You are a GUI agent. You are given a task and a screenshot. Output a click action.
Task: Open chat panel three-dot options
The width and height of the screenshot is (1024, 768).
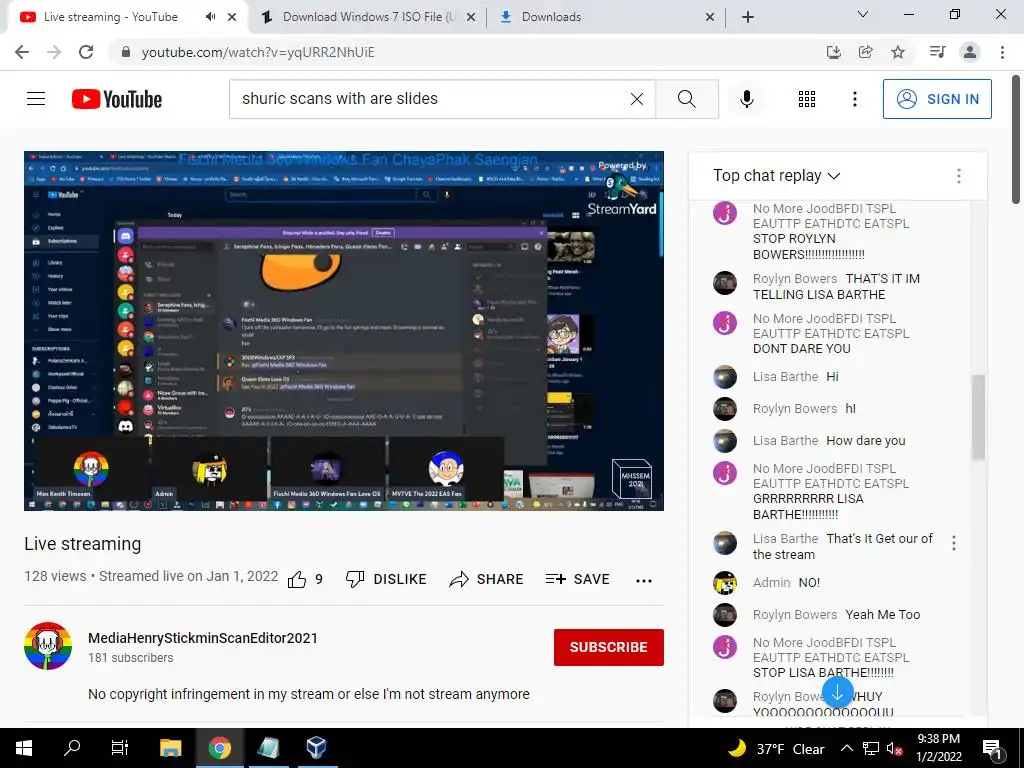[959, 176]
